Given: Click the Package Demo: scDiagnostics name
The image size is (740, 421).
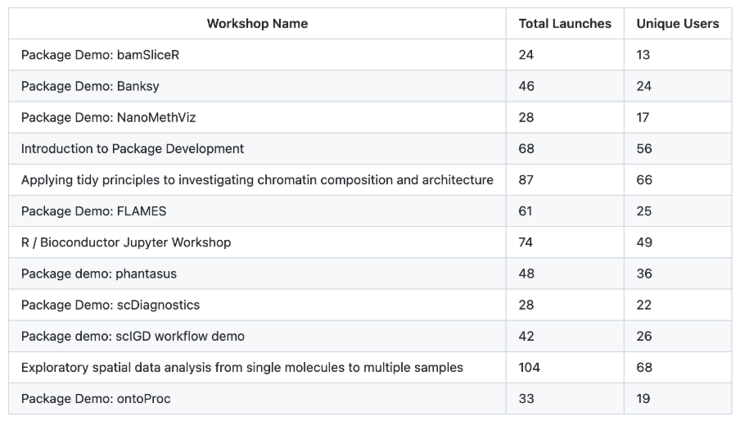Looking at the screenshot, I should [110, 305].
